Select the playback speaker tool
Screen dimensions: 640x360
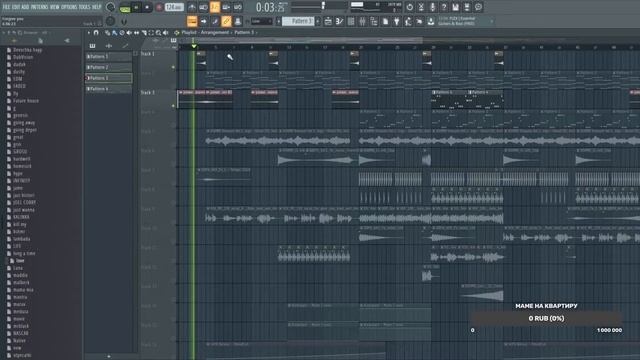point(166,33)
